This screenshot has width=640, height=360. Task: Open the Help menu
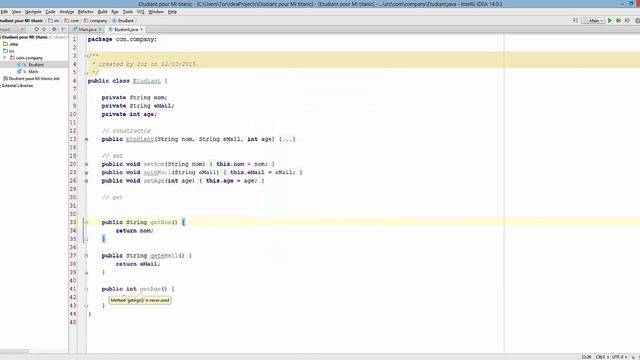point(172,12)
